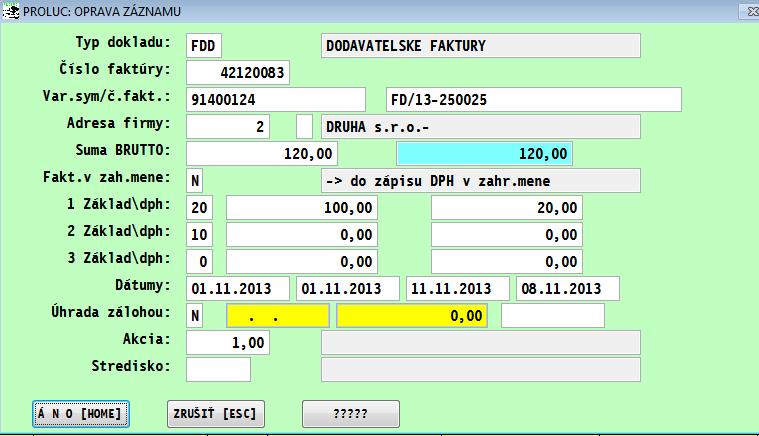Select the empty Stredisko code field
Image resolution: width=759 pixels, height=436 pixels.
click(218, 369)
